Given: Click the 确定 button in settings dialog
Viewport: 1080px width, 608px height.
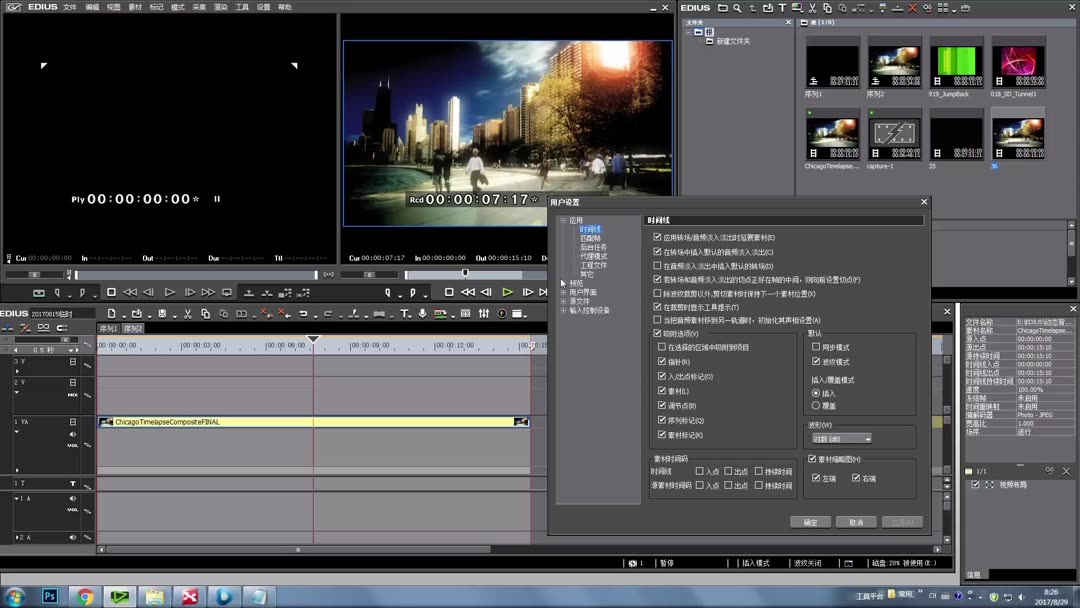Looking at the screenshot, I should click(810, 522).
